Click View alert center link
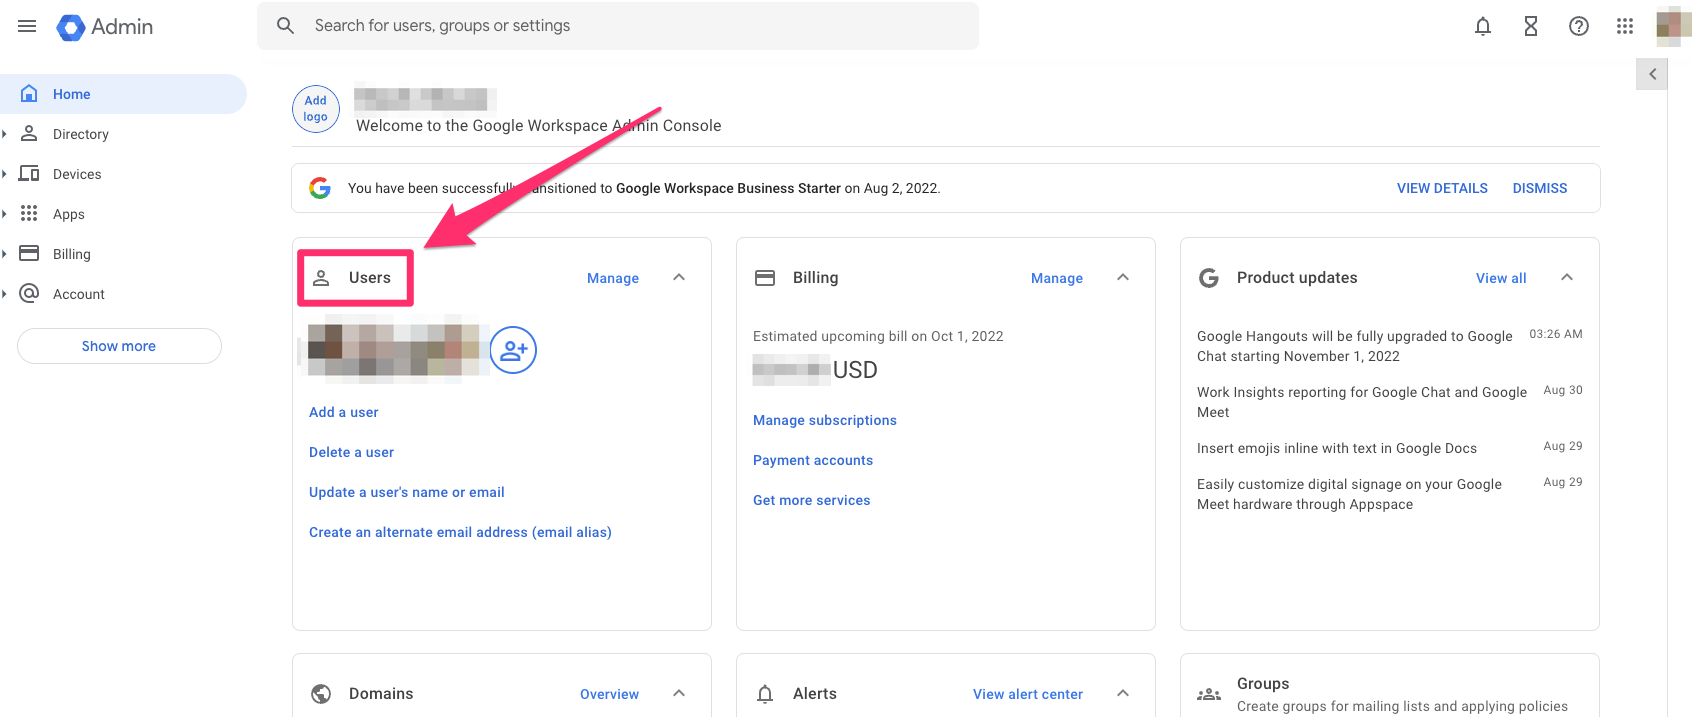Viewport: 1693px width, 717px height. click(1028, 694)
